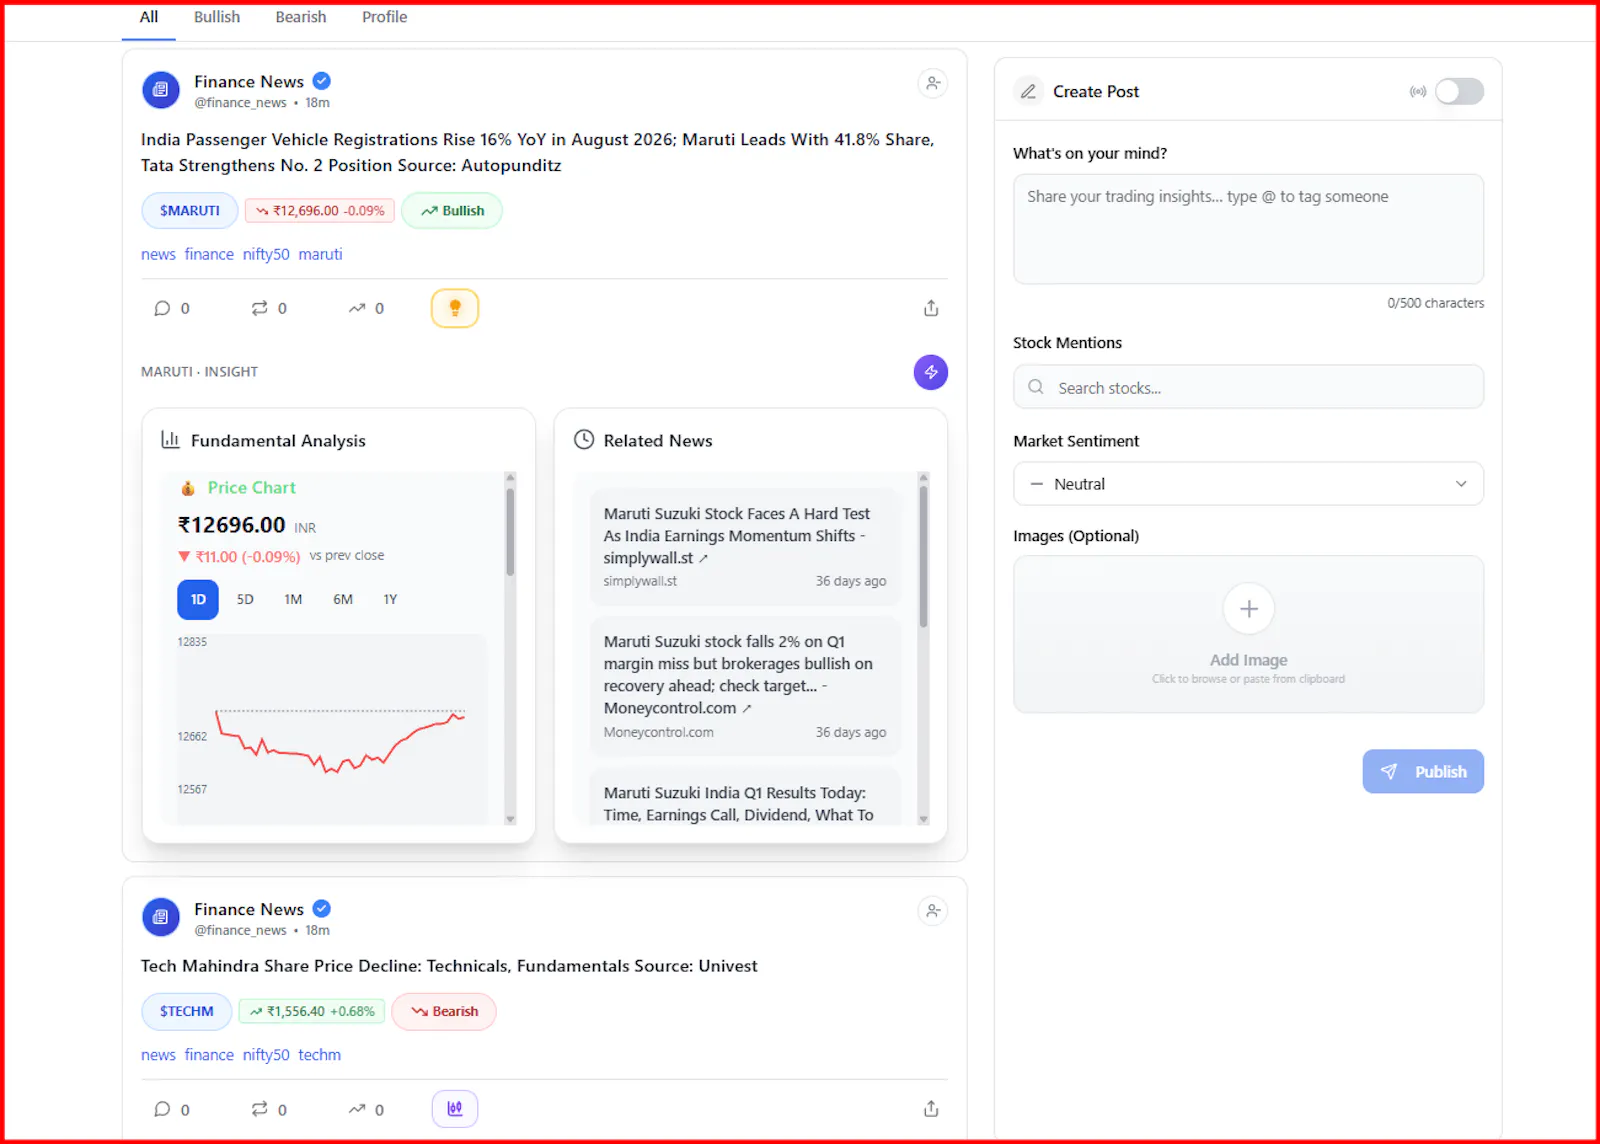Click the ₹1,556.40 +0.68% price chip
Screen dimensions: 1600x1144
coord(312,1012)
